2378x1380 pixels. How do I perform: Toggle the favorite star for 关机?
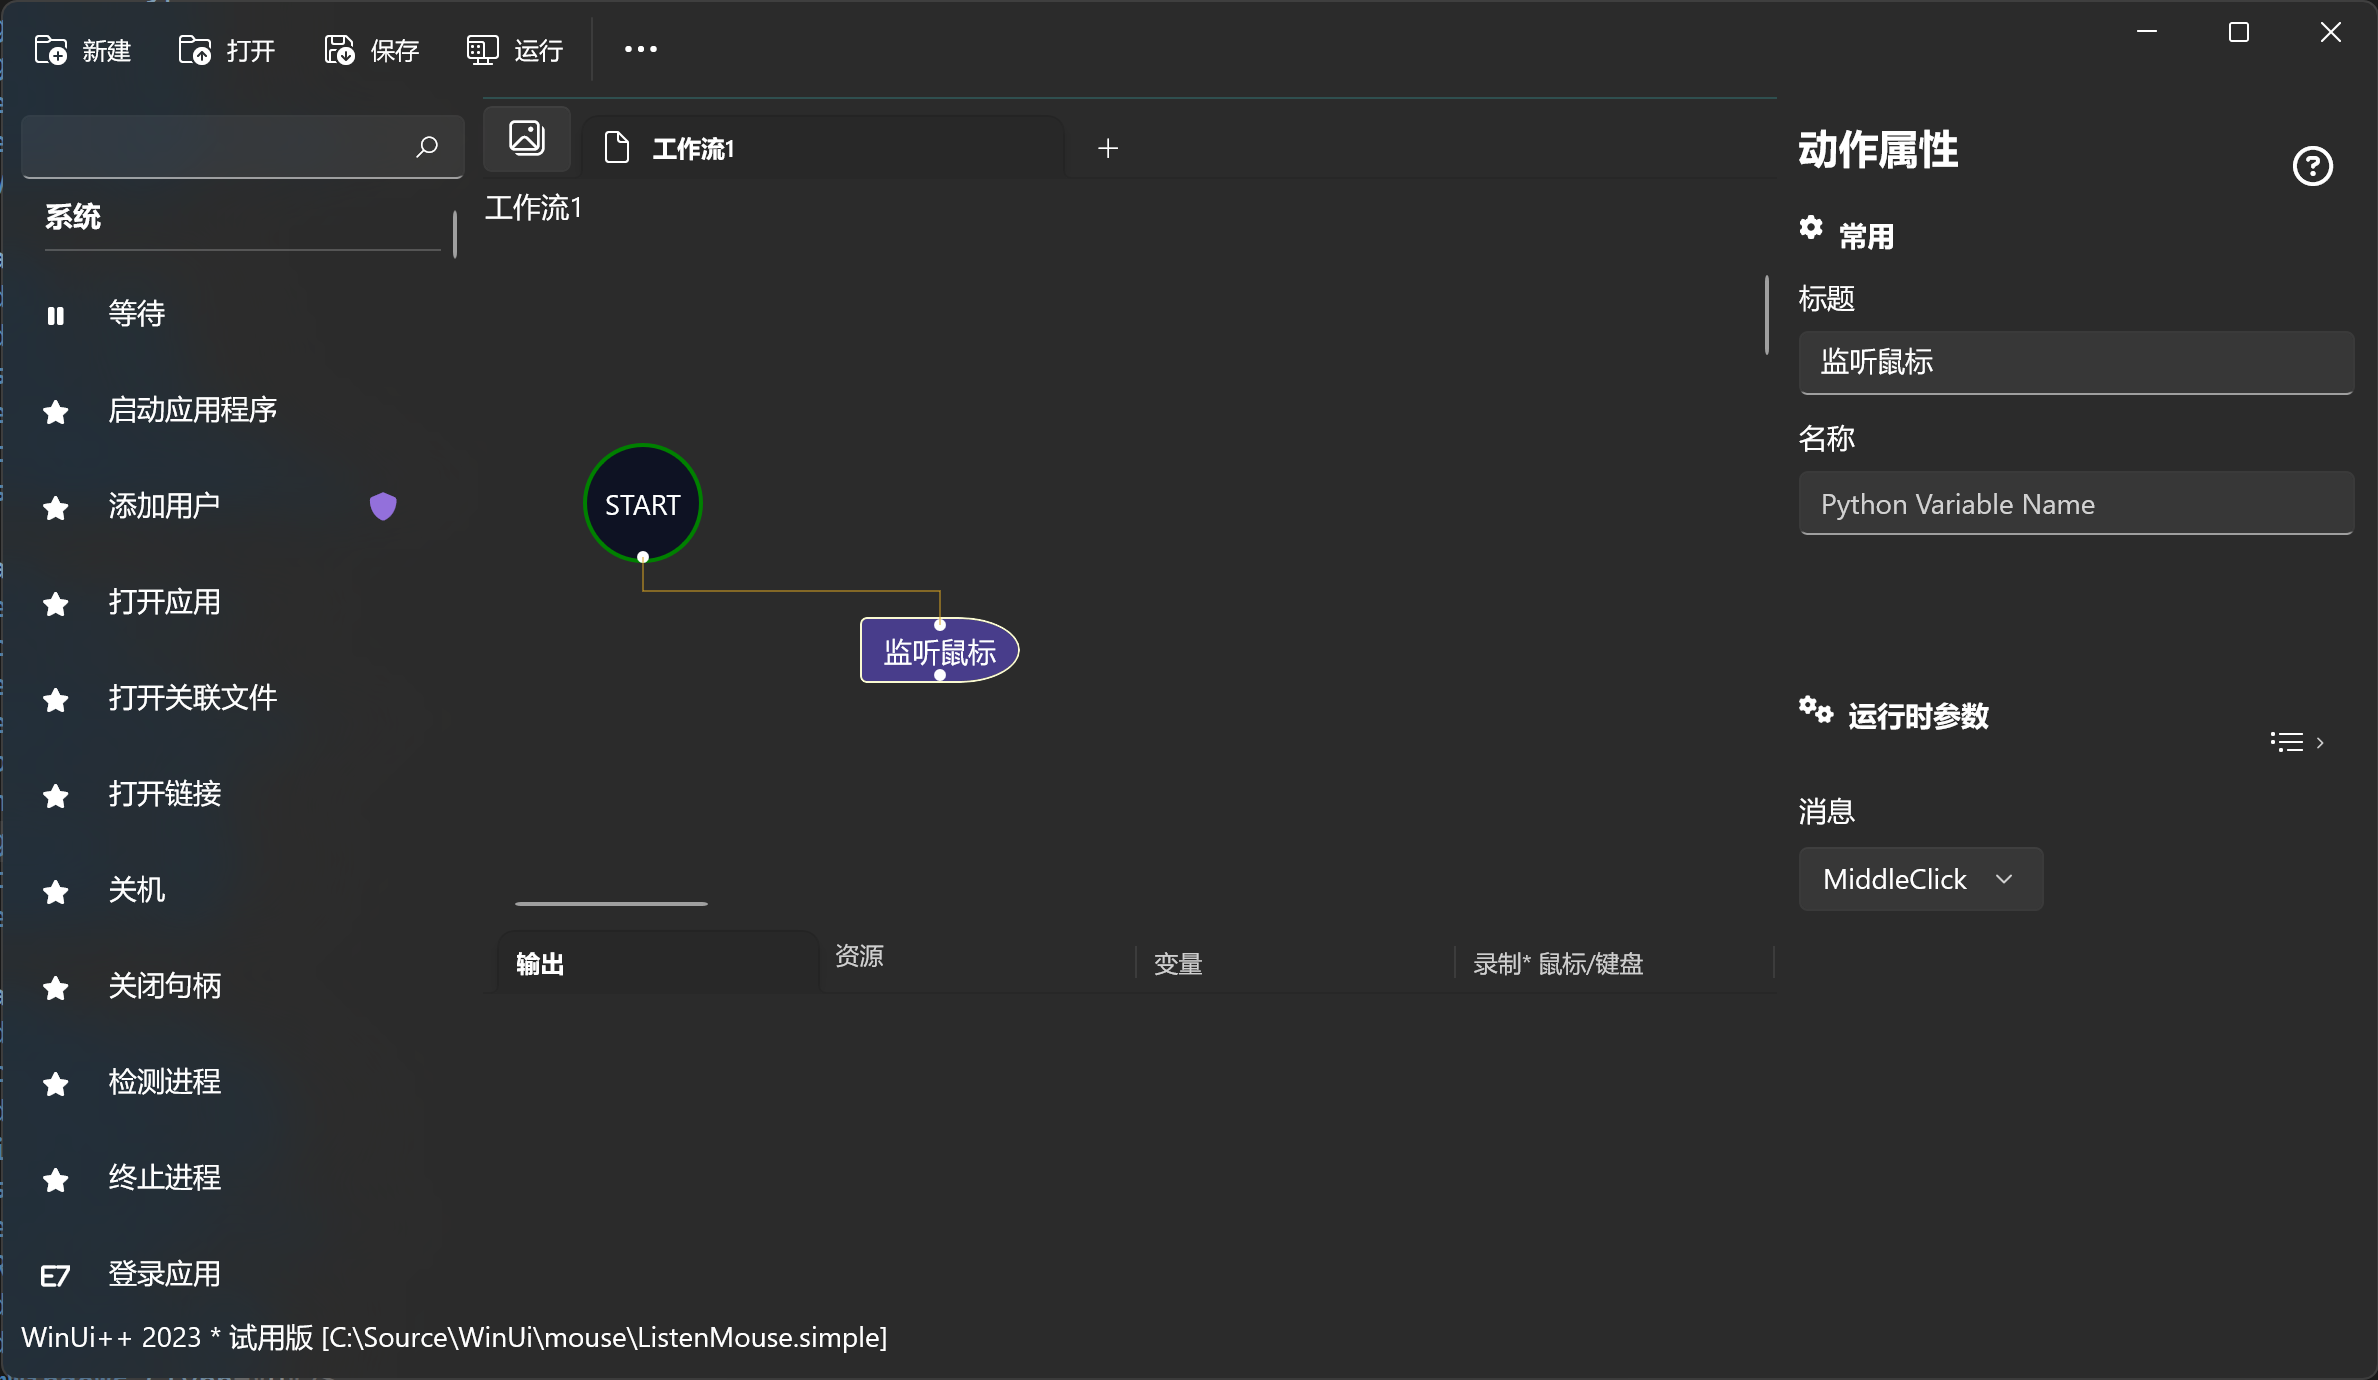click(55, 891)
